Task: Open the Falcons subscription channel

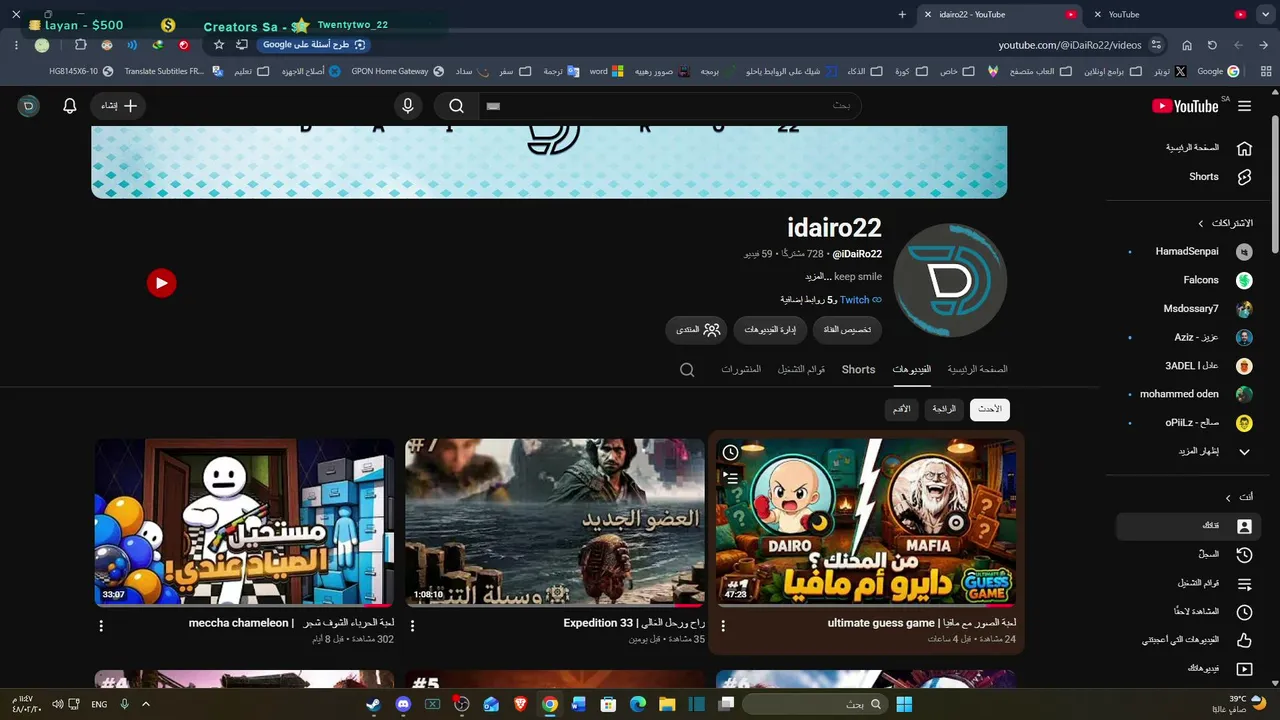Action: click(1190, 281)
